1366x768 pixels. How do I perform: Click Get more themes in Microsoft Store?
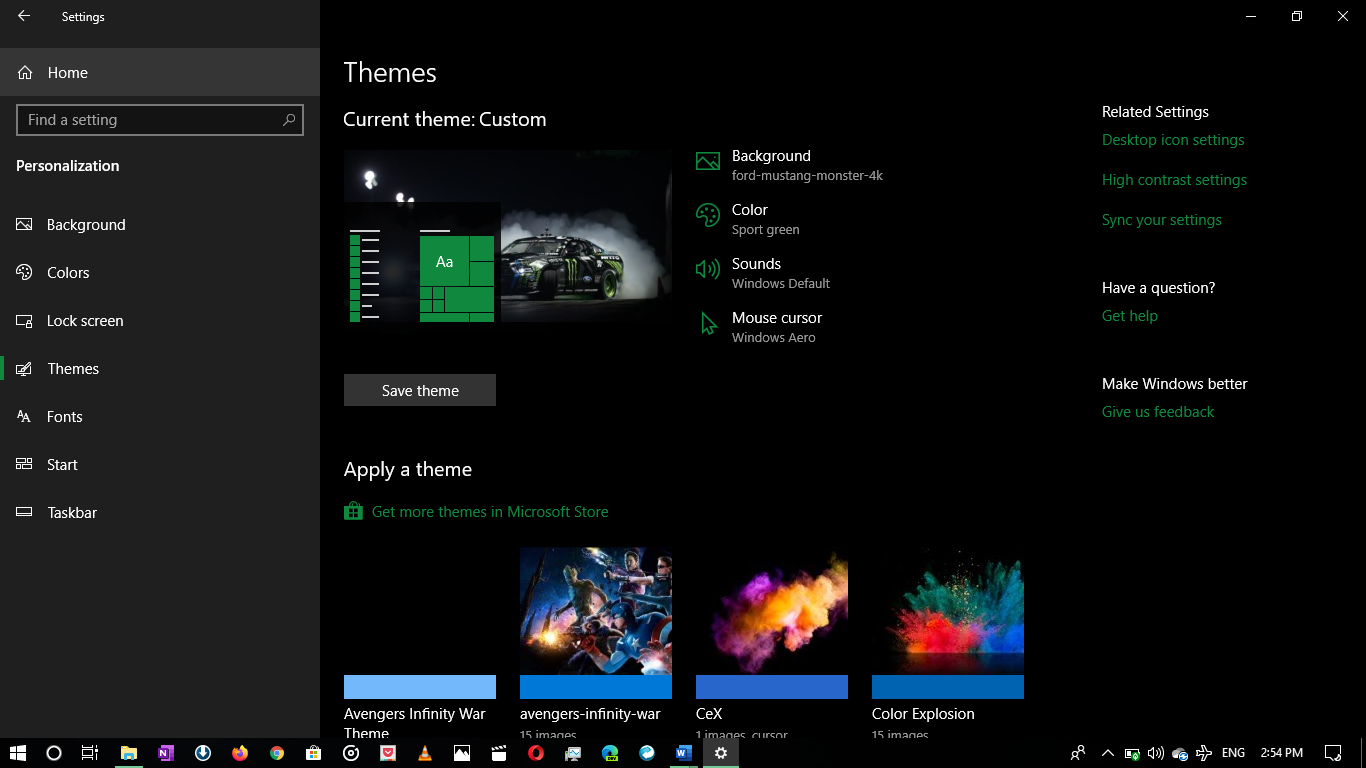coord(489,512)
